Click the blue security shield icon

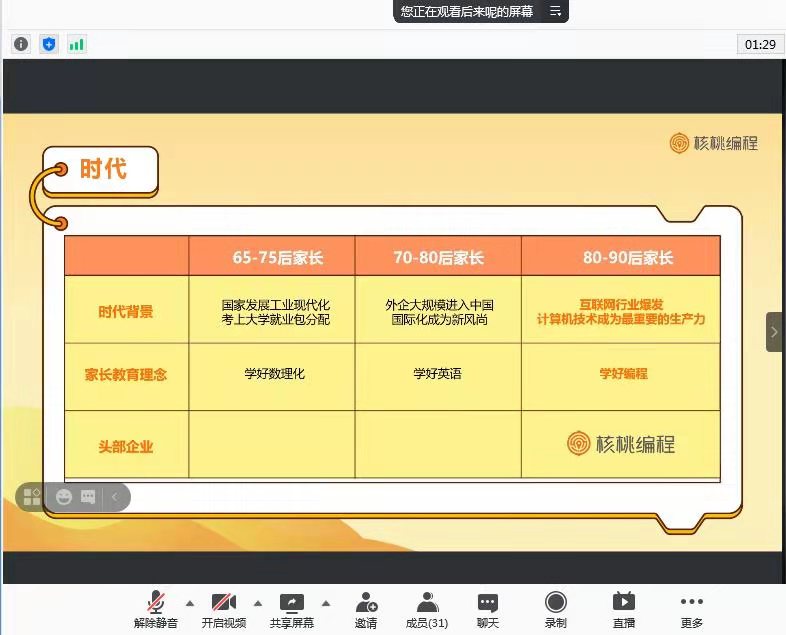(49, 44)
